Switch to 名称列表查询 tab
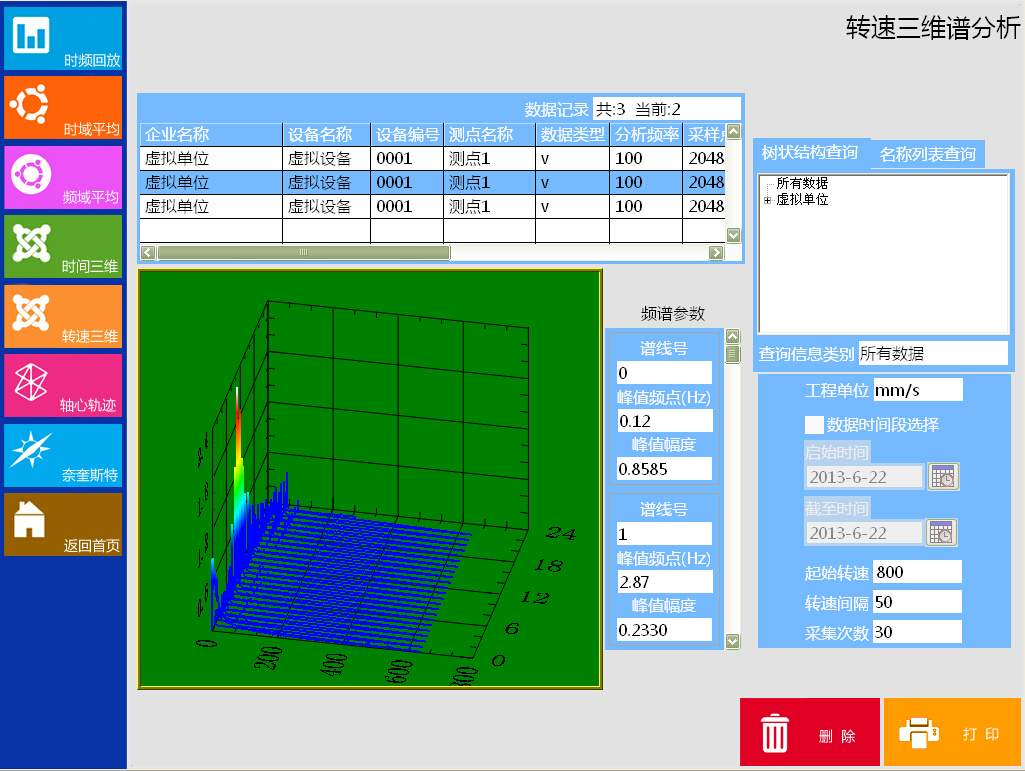1025x771 pixels. (927, 154)
